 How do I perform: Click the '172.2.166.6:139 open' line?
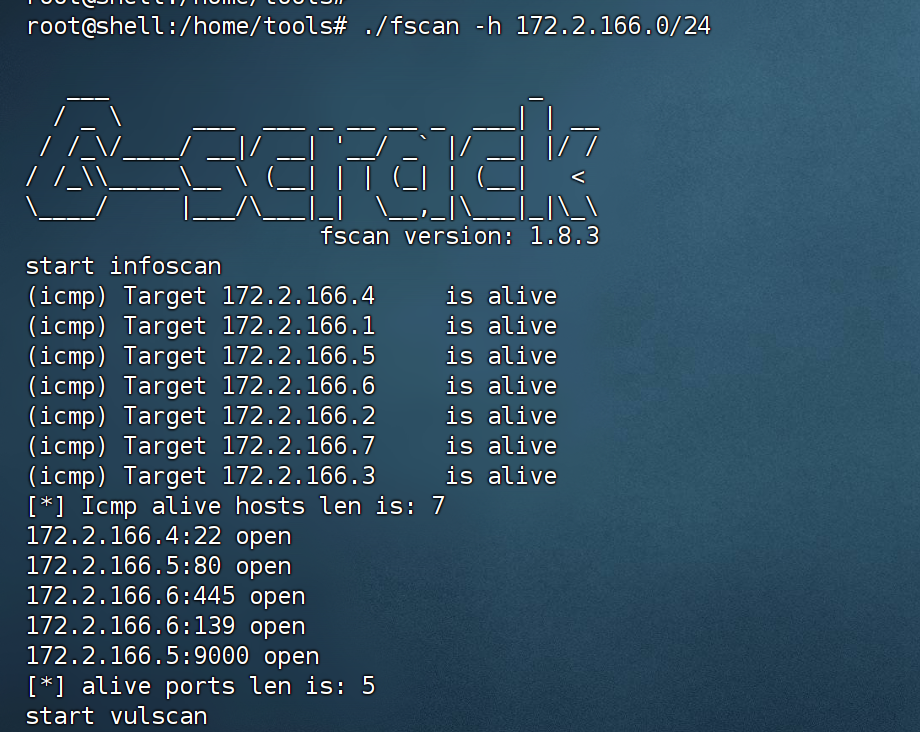coord(166,626)
